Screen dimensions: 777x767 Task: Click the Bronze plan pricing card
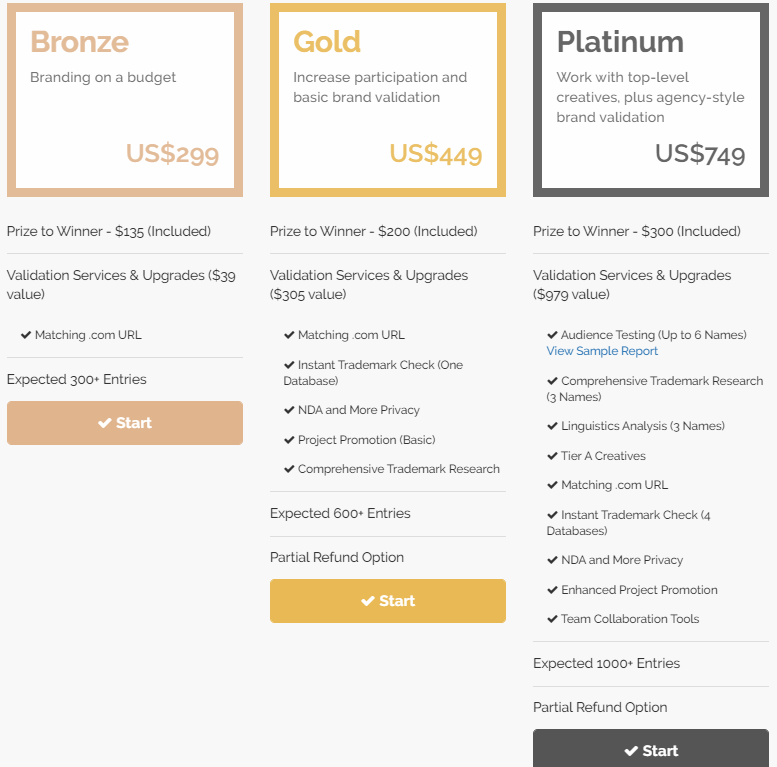pos(125,100)
